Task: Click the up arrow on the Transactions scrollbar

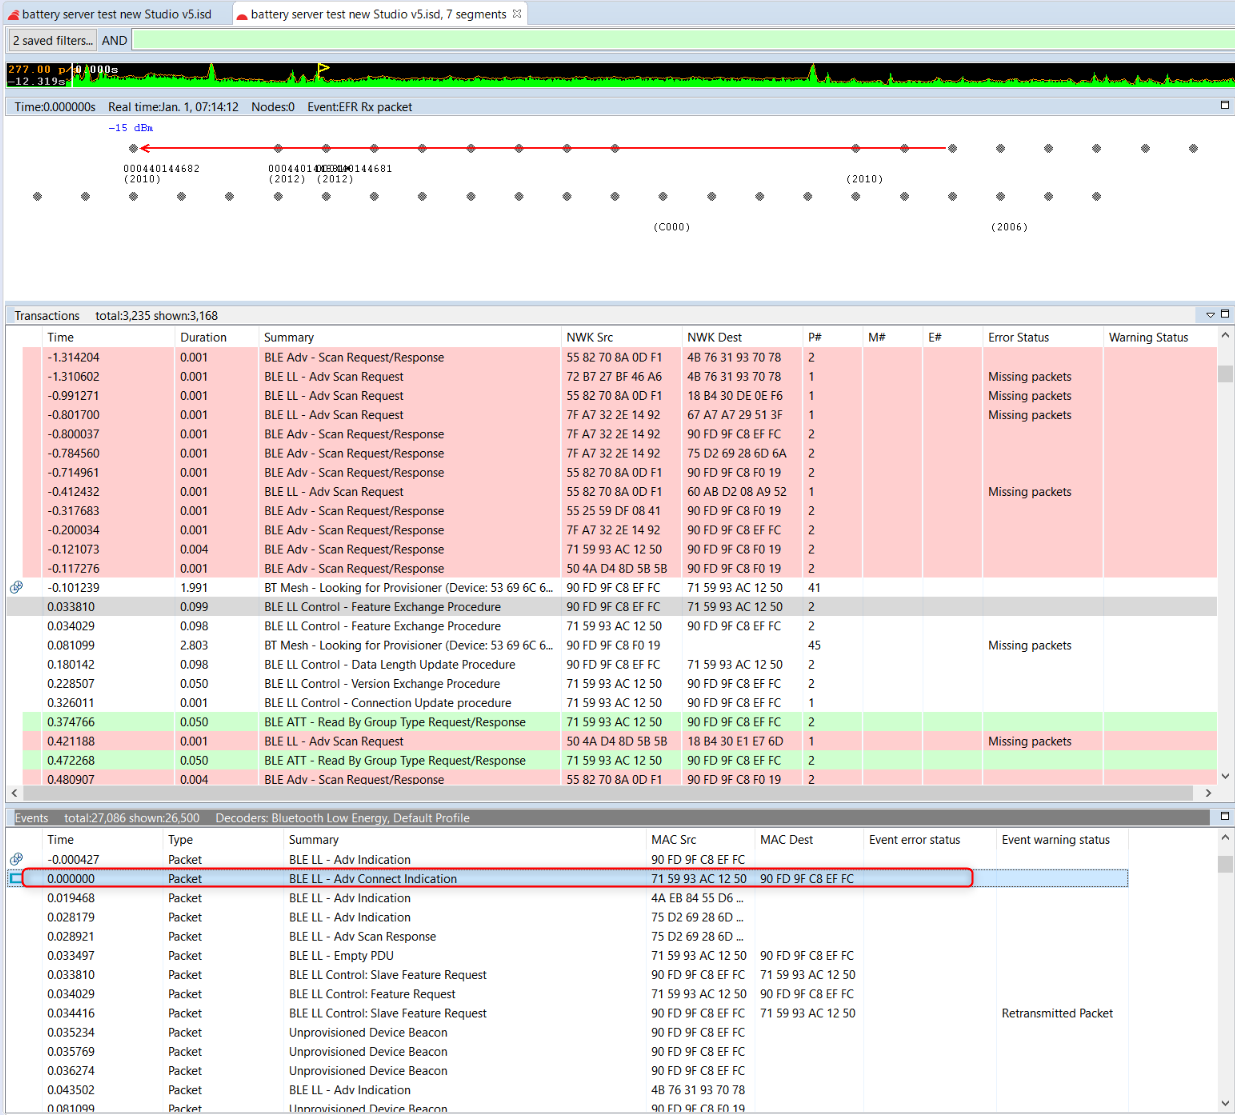Action: click(x=1224, y=334)
